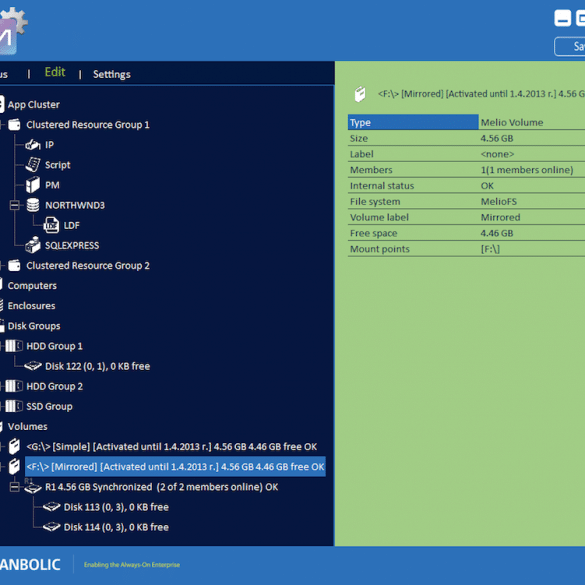Click the Disk 122 drive icon
This screenshot has height=585, width=585.
[x=33, y=366]
